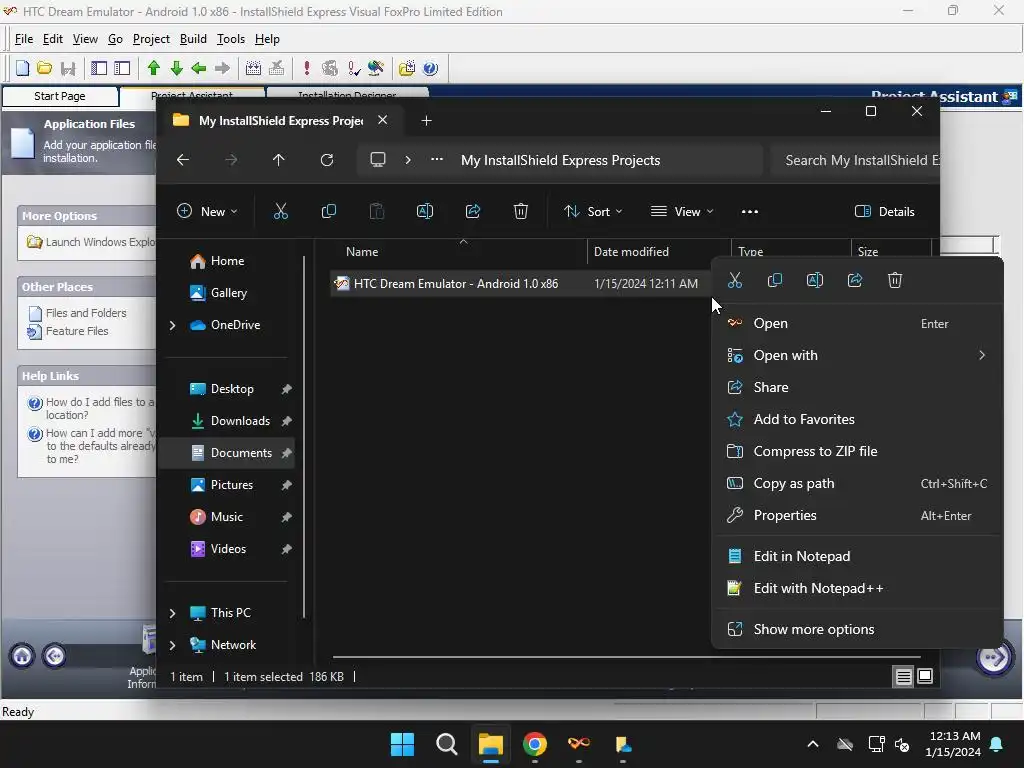Click the Date modified column header
This screenshot has width=1024, height=768.
(659, 252)
